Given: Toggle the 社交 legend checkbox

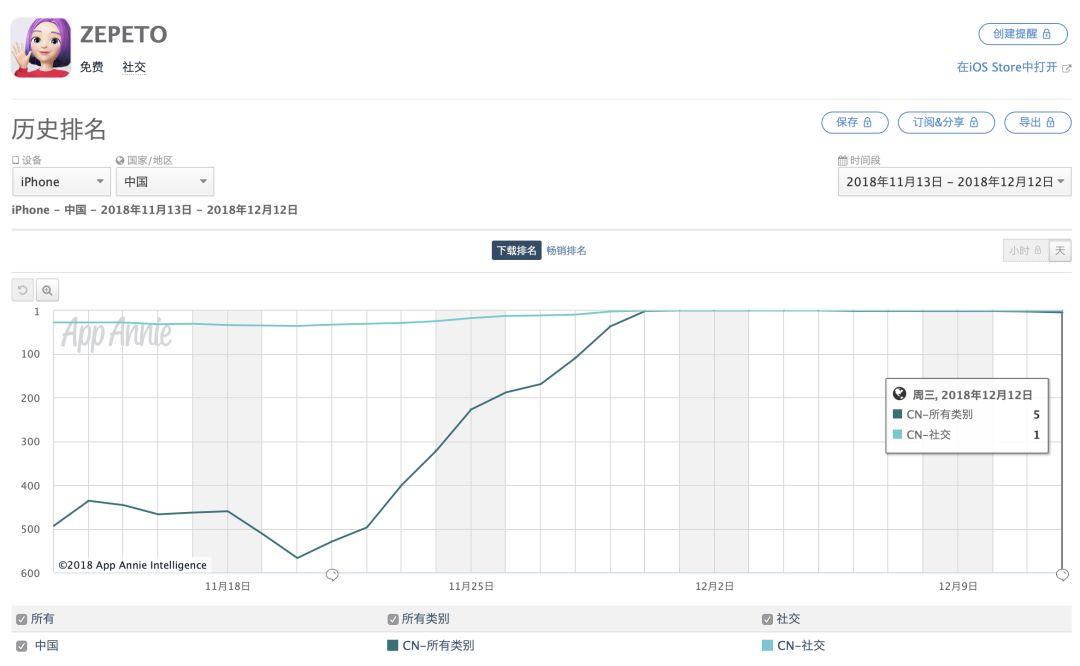Looking at the screenshot, I should tap(767, 619).
